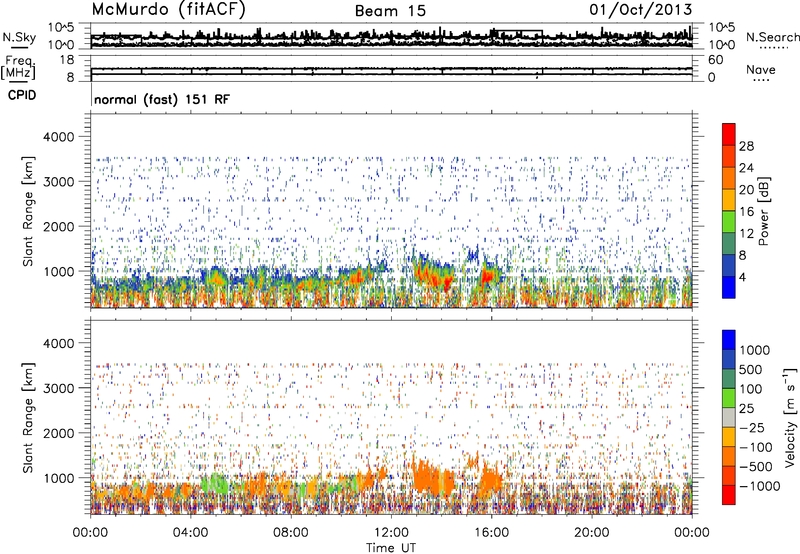The image size is (800, 554).
Task: Click the "Time UT" x-axis label
Action: click(x=391, y=548)
